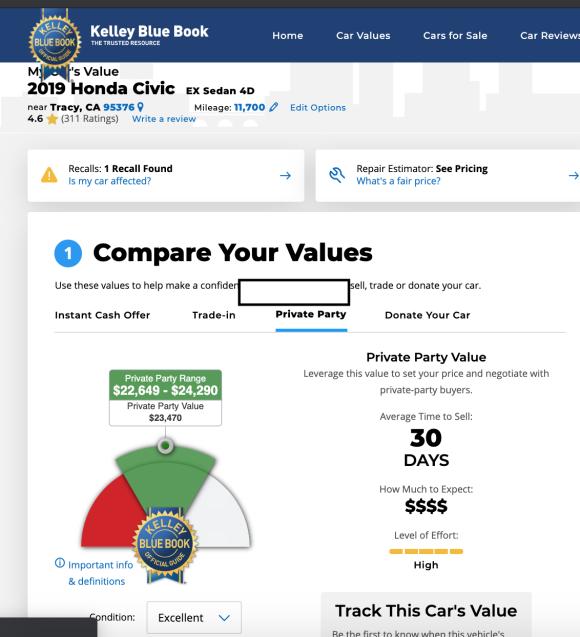
Task: Click the Kelley Blue Book badge on the gauge
Action: [x=165, y=544]
